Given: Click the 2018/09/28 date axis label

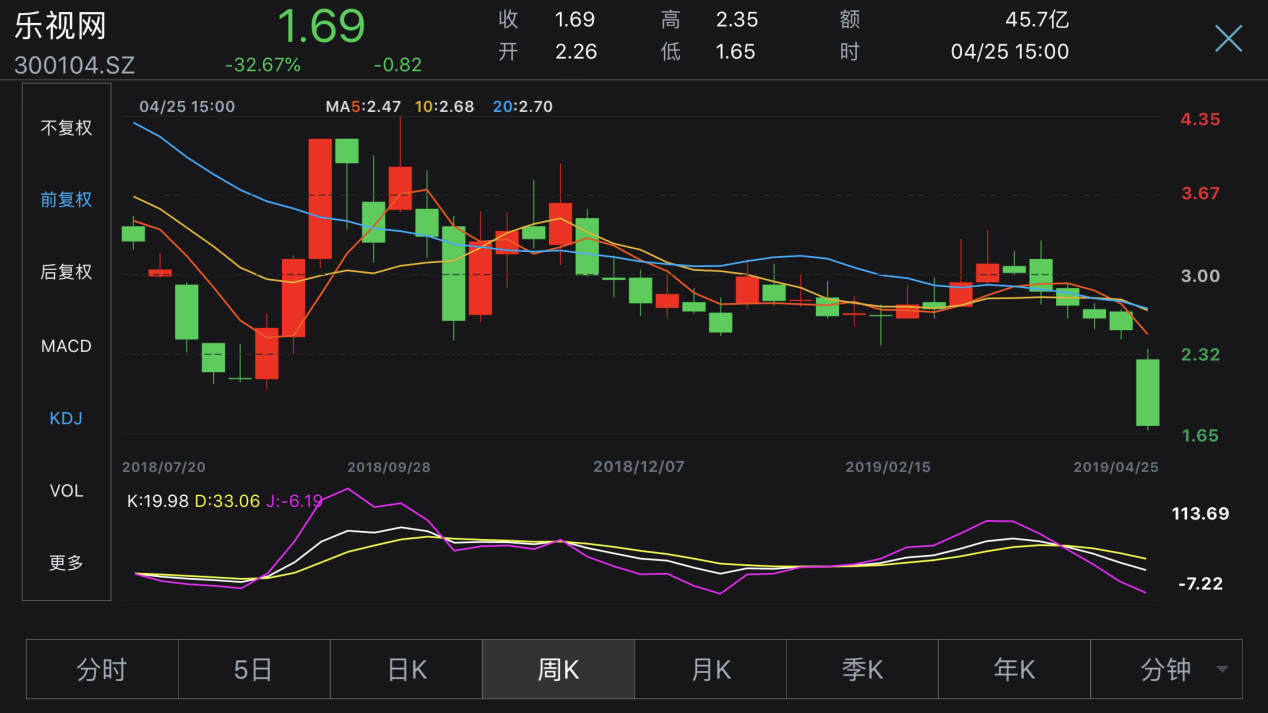Looking at the screenshot, I should (389, 467).
